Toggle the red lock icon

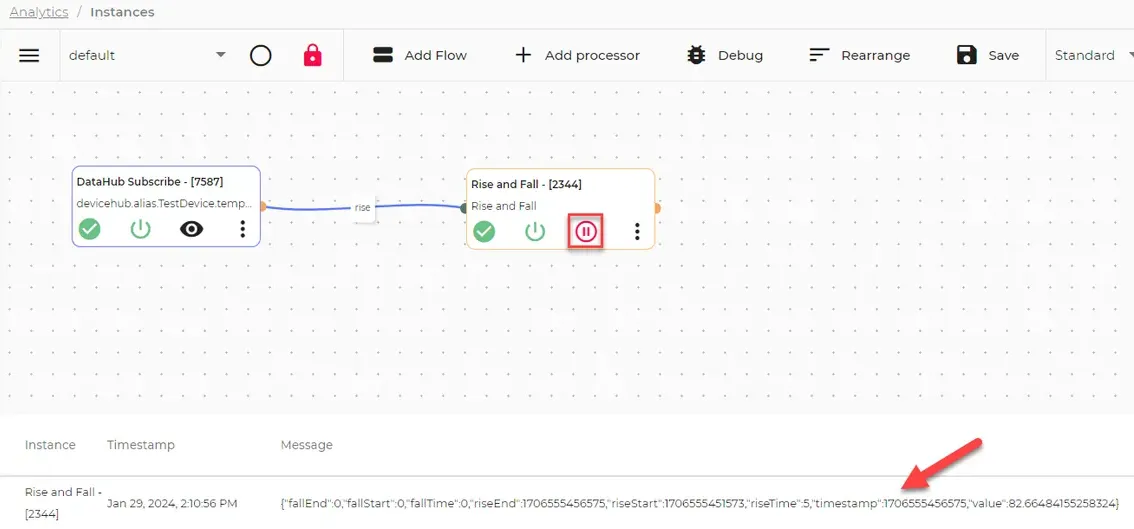click(312, 55)
